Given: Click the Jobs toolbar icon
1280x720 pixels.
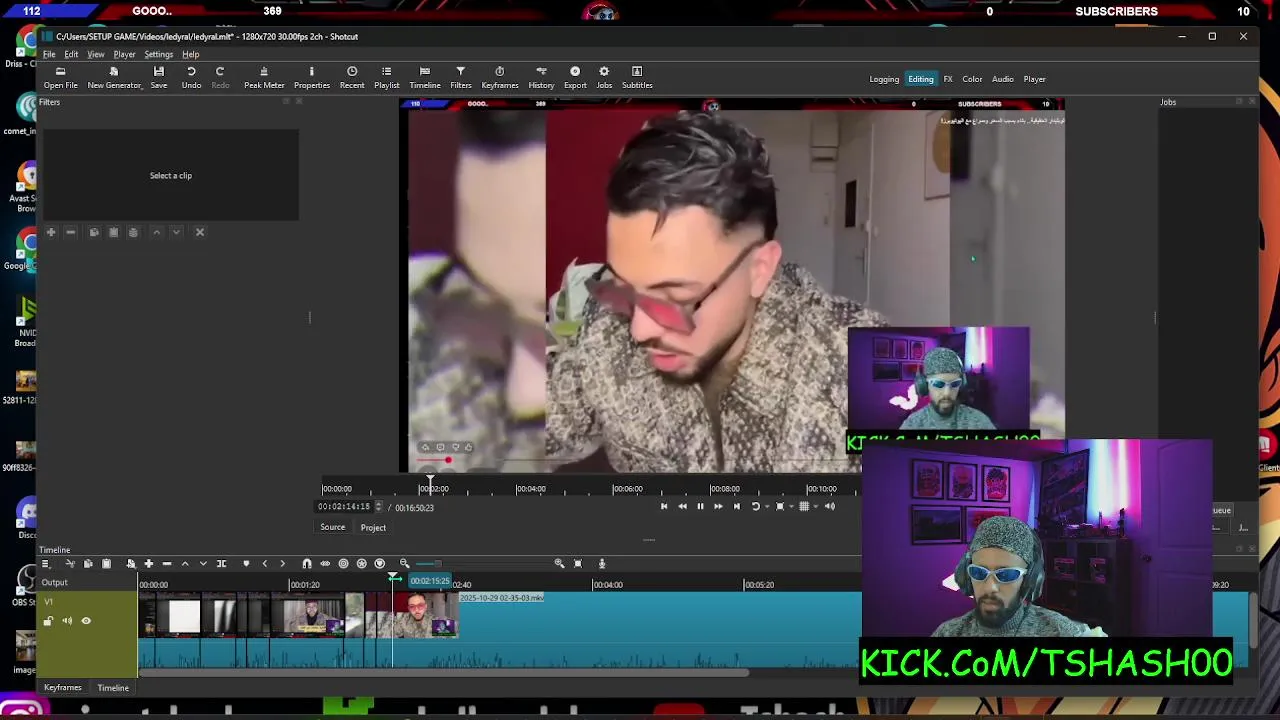Looking at the screenshot, I should (604, 77).
